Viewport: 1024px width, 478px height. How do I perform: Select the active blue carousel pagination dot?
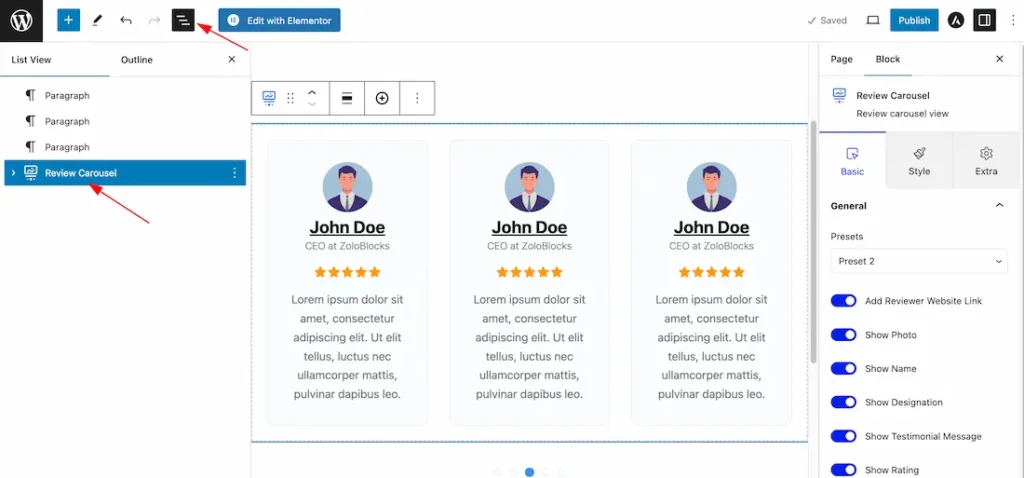pyautogui.click(x=530, y=471)
